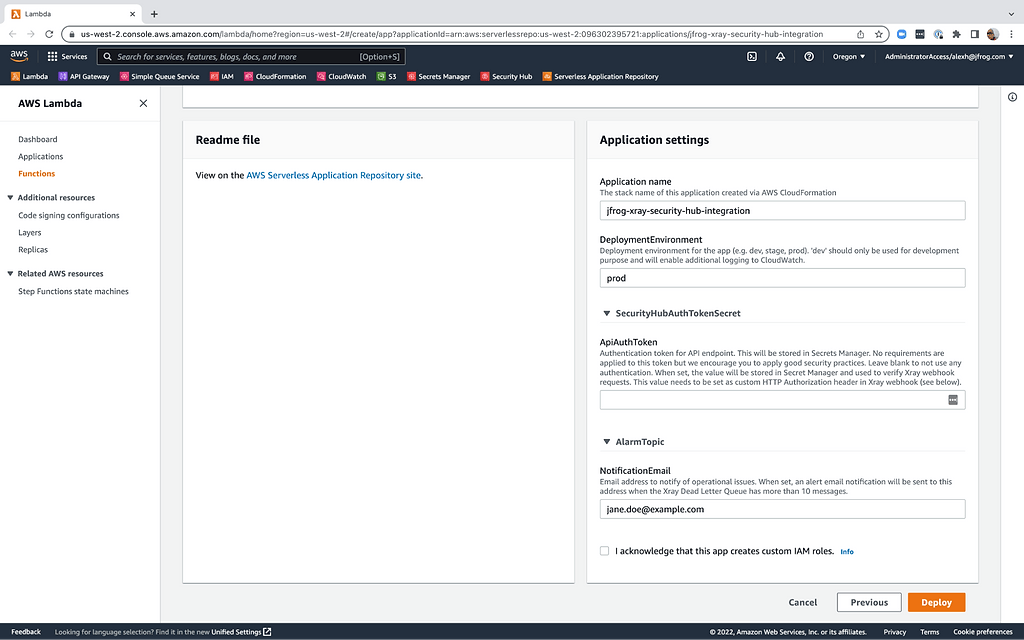Click the Previous button
This screenshot has width=1024, height=640.
(868, 602)
